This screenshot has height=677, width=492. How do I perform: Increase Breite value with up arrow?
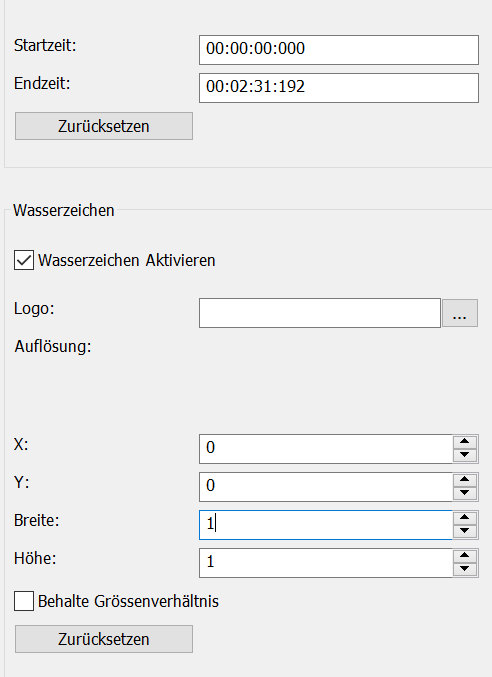click(465, 518)
